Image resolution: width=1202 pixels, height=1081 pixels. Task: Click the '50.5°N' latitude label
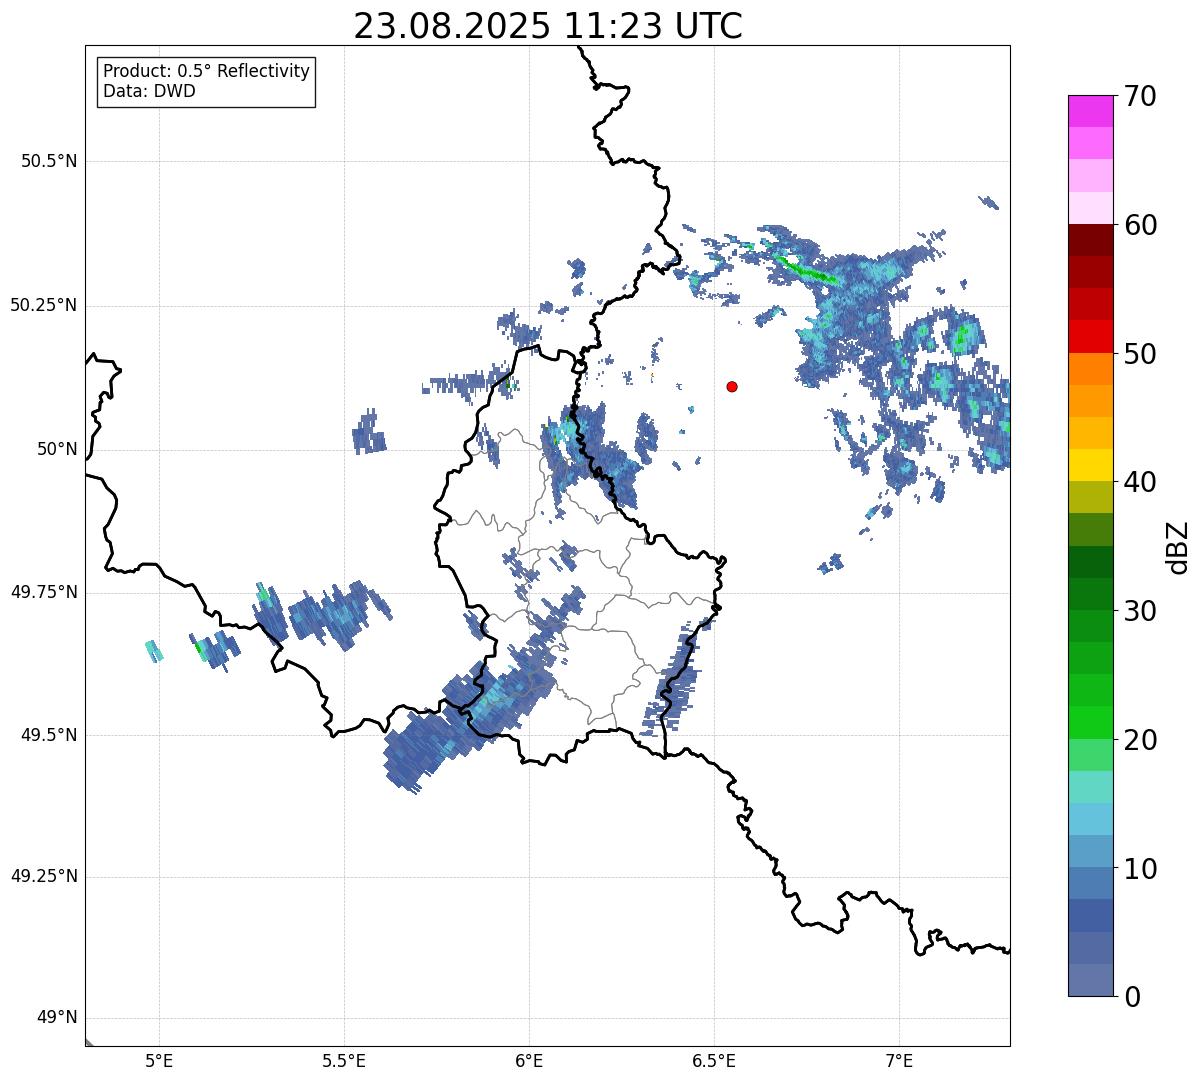[49, 161]
